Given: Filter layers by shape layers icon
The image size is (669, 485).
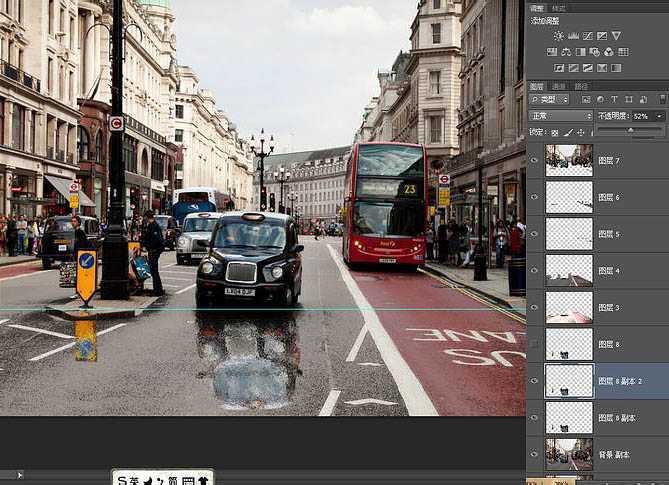Looking at the screenshot, I should 629,99.
